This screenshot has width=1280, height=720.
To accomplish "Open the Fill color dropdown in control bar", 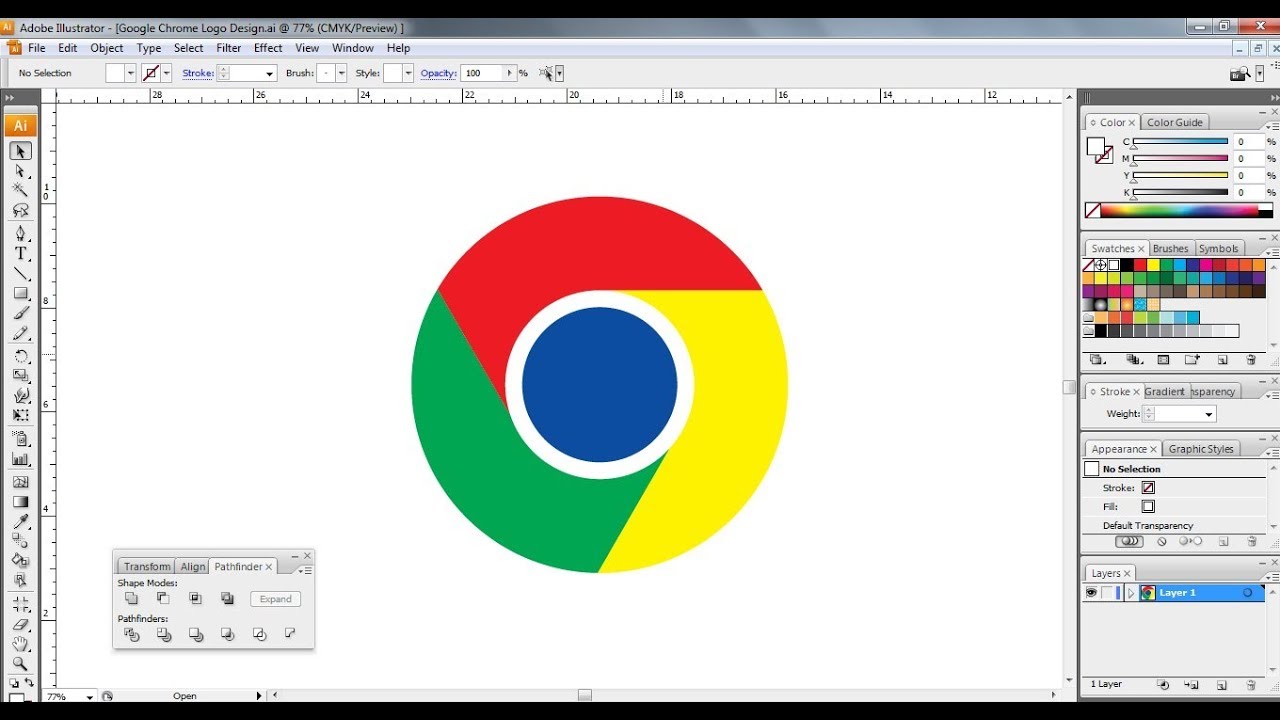I will 131,73.
